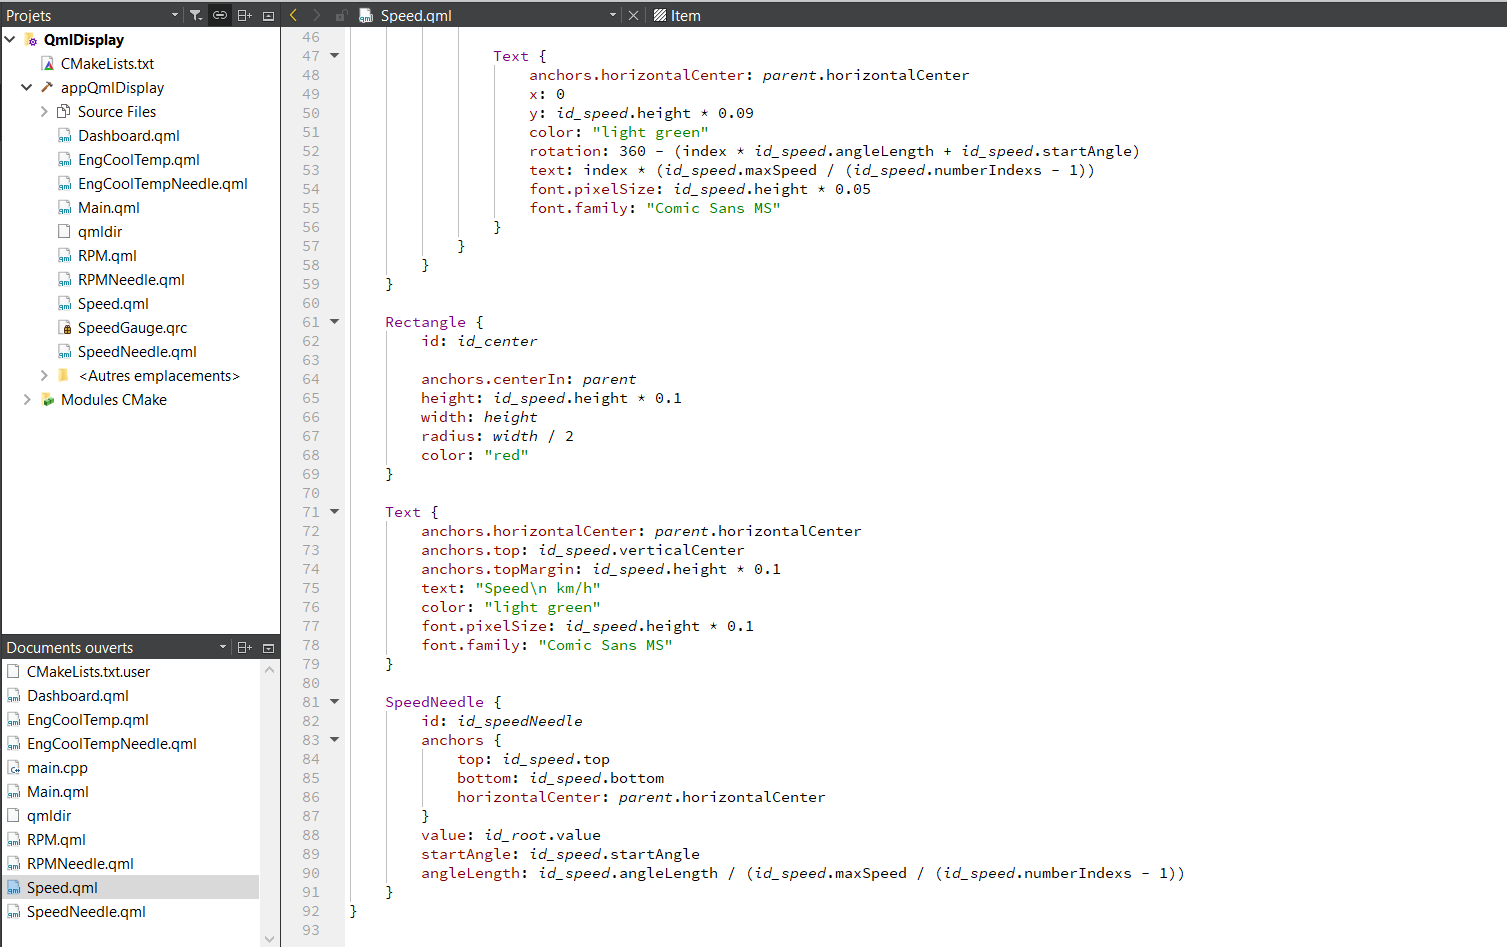
Task: Select SpeedNeedle.qml in project tree
Action: [x=137, y=351]
